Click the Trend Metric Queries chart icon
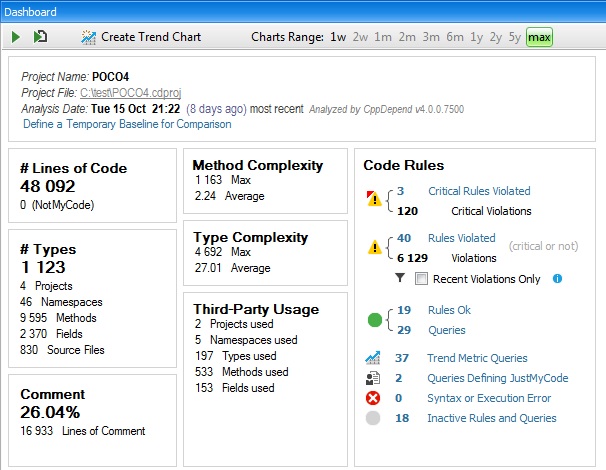This screenshot has width=606, height=470. pyautogui.click(x=373, y=358)
